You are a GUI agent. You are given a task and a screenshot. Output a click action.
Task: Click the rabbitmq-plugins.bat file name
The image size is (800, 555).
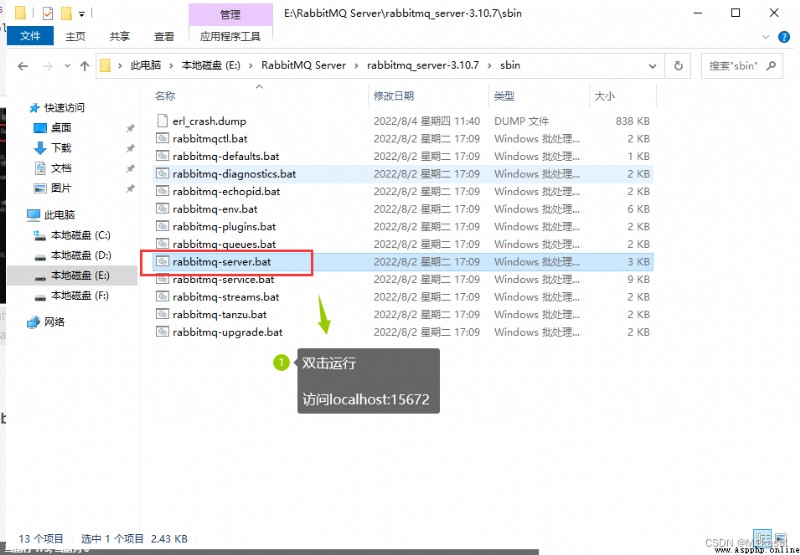(x=224, y=226)
